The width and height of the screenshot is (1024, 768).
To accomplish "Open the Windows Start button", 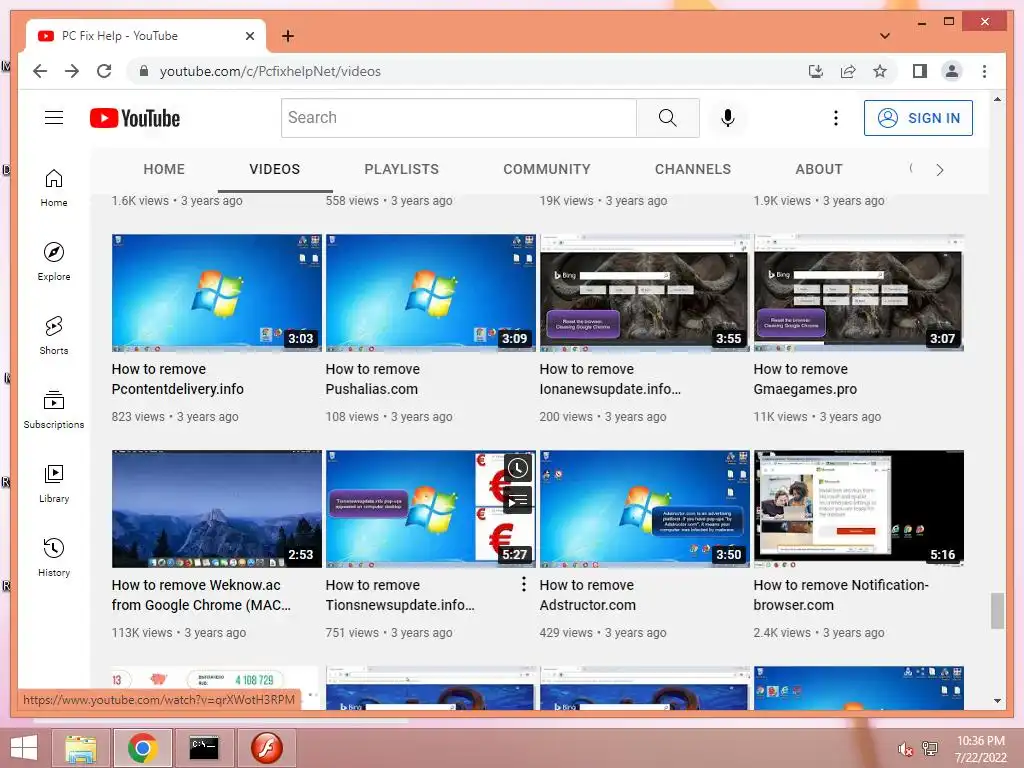I will (24, 748).
